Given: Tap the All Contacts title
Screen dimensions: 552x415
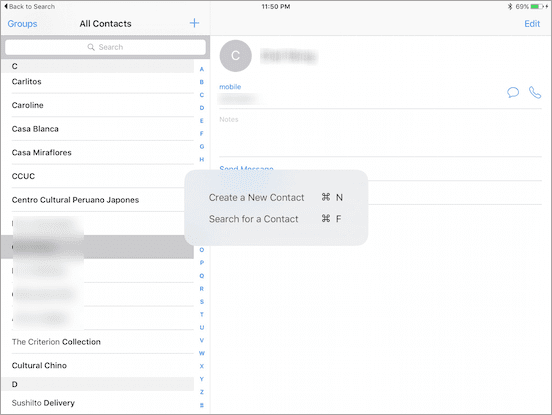Looking at the screenshot, I should [105, 24].
